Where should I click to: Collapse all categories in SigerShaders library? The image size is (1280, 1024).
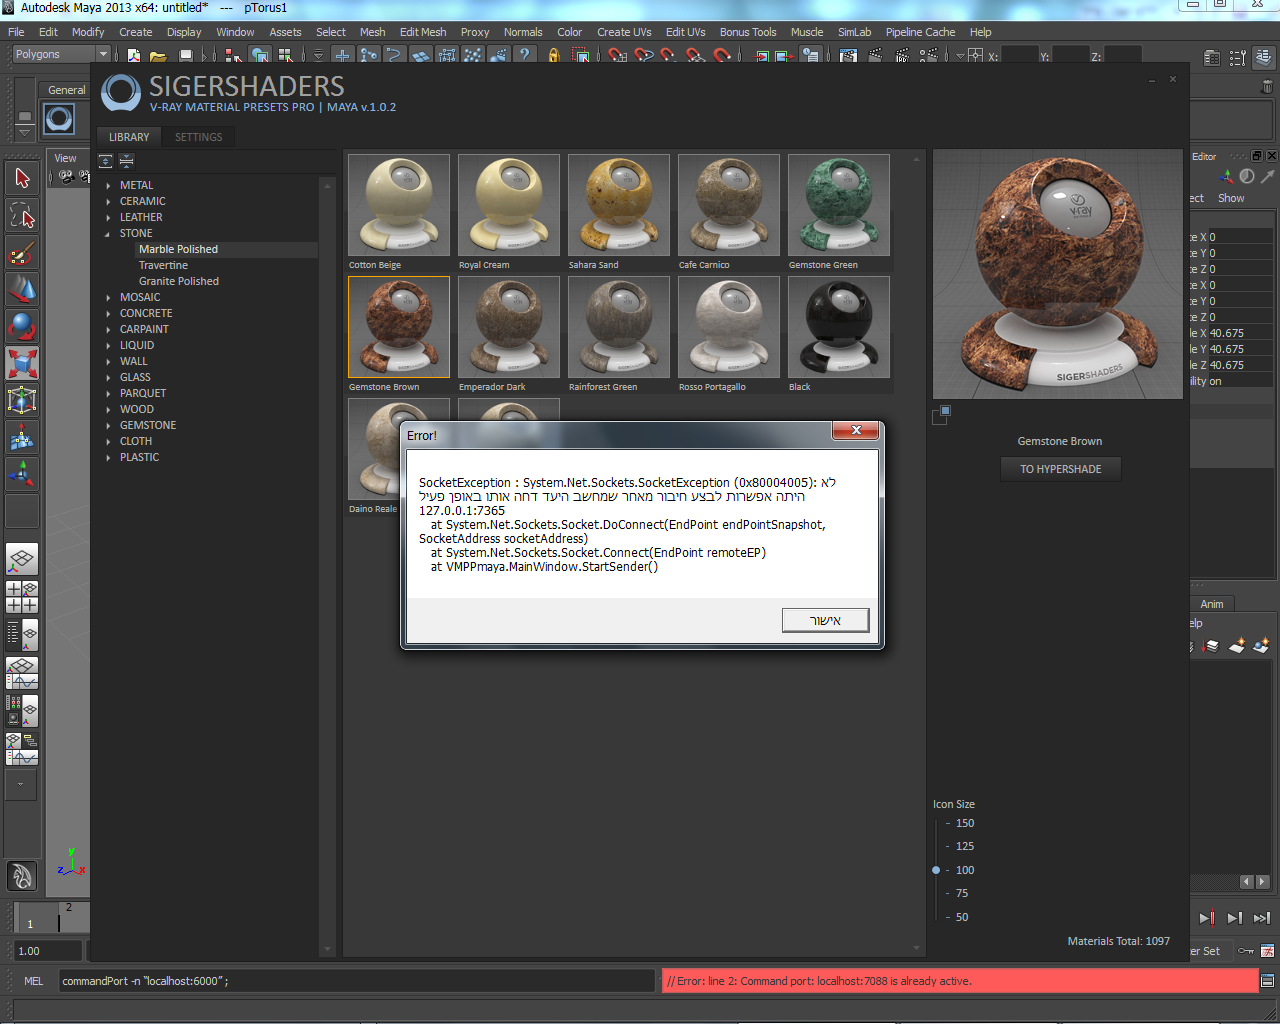click(126, 161)
